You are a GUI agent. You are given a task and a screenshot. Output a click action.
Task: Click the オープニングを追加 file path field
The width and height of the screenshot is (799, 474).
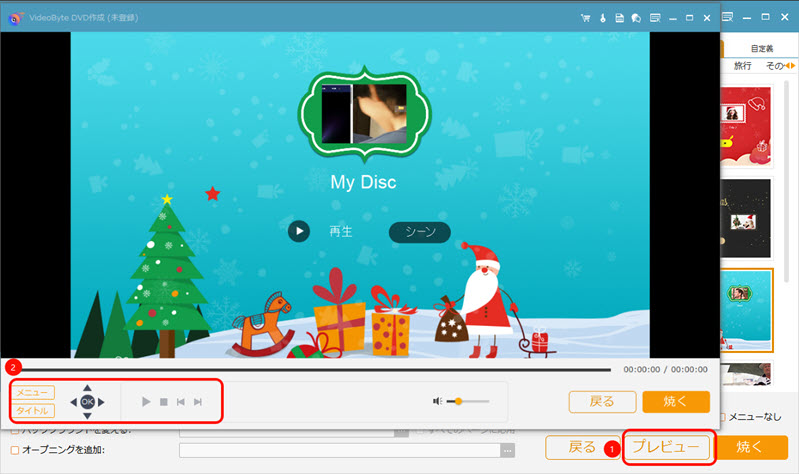point(339,451)
